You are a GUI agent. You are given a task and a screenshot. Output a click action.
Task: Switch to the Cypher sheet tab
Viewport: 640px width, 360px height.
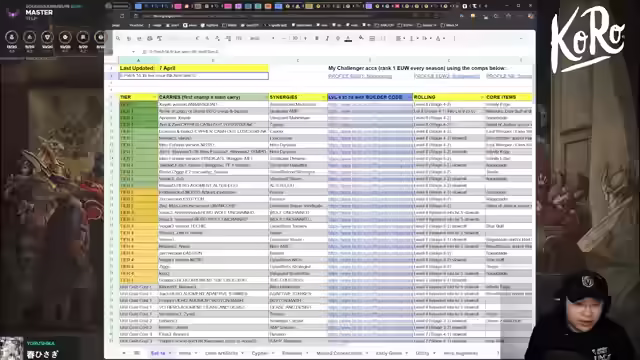pyautogui.click(x=259, y=353)
